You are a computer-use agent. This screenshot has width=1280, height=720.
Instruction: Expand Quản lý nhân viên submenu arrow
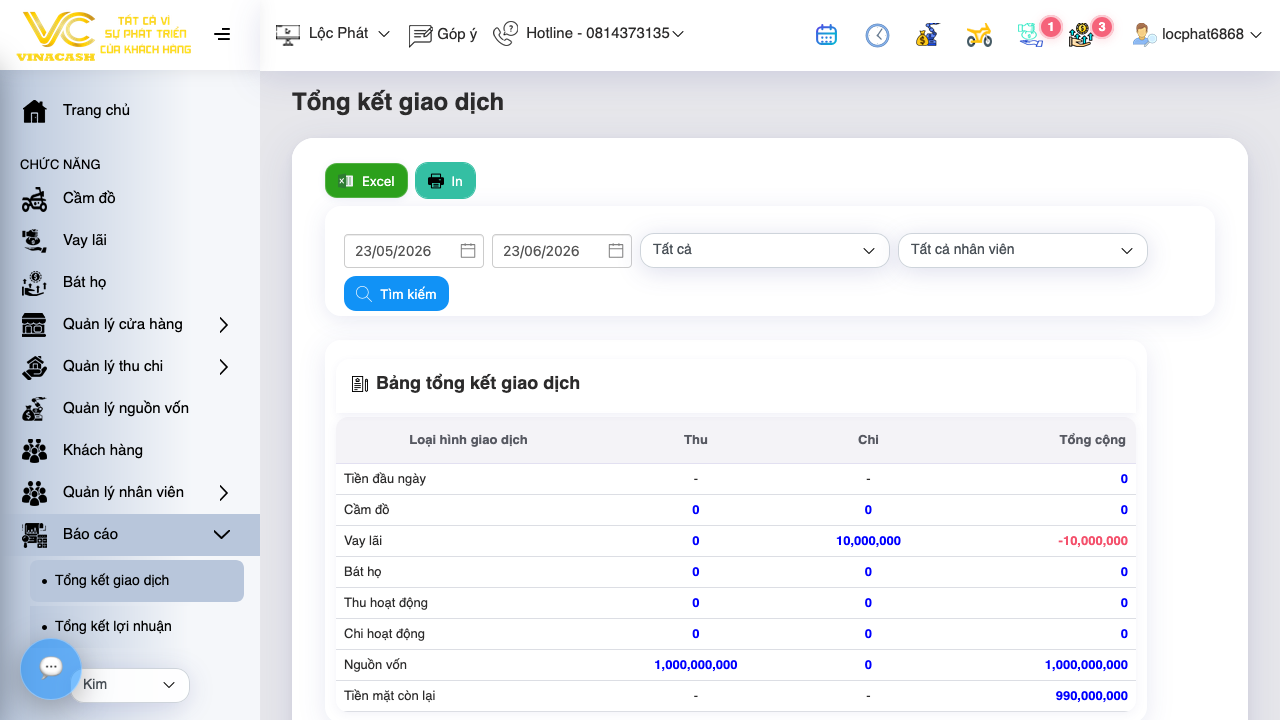224,492
